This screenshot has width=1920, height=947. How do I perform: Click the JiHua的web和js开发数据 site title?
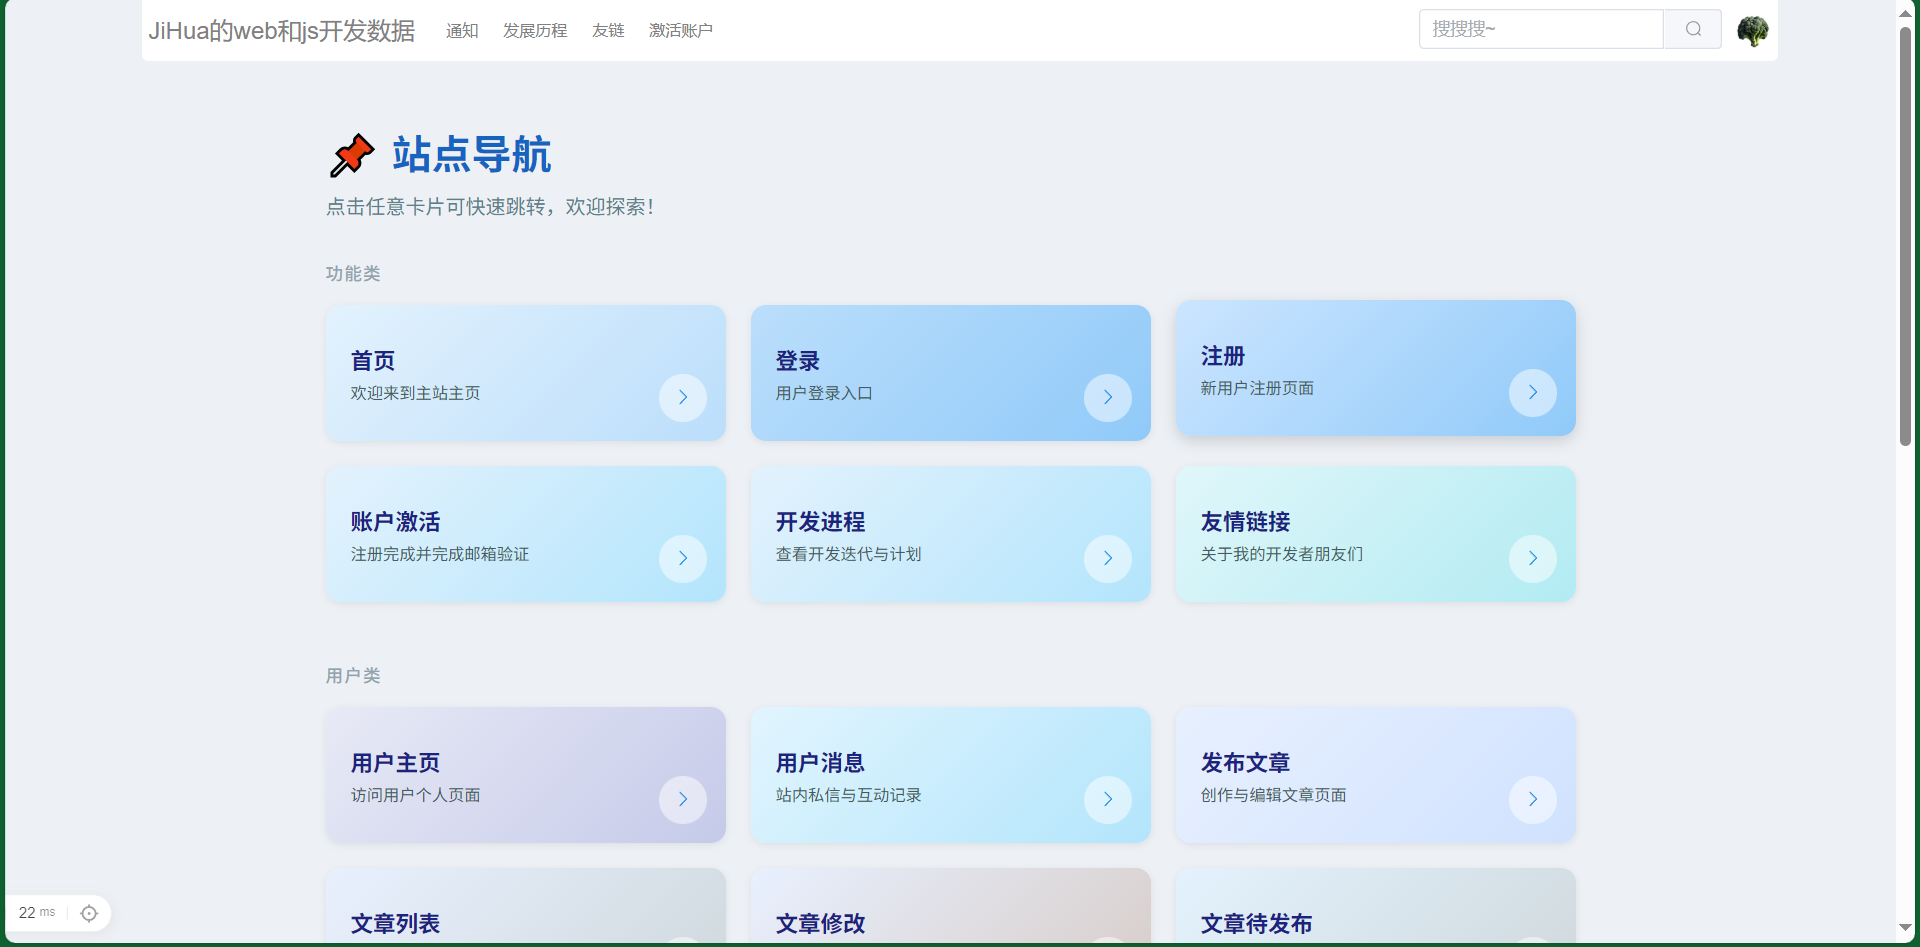pyautogui.click(x=281, y=31)
